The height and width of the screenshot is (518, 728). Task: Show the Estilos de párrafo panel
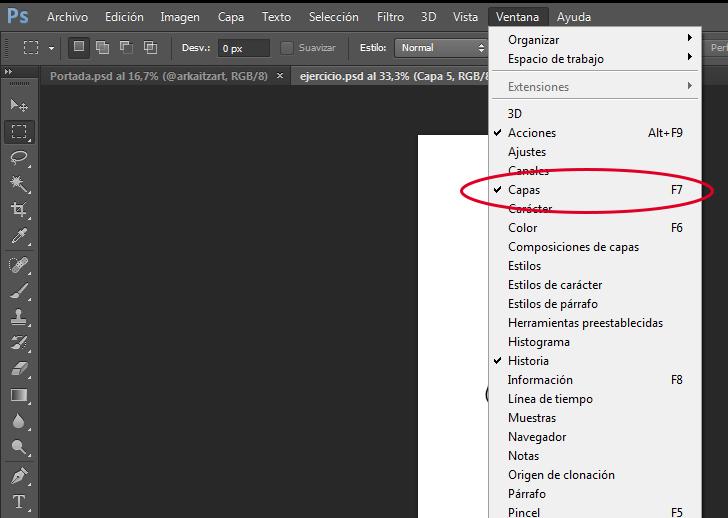(595, 304)
